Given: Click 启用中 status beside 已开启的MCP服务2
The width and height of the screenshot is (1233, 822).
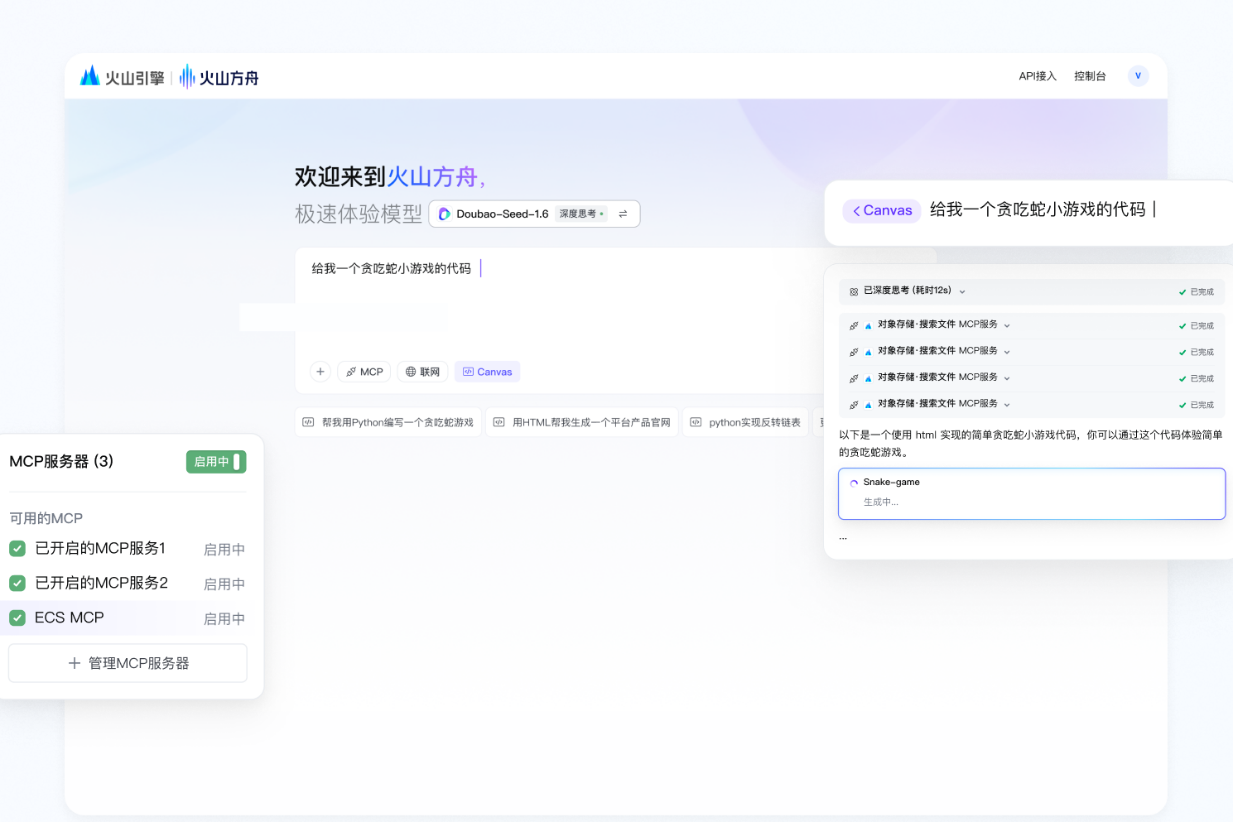Looking at the screenshot, I should pos(224,584).
